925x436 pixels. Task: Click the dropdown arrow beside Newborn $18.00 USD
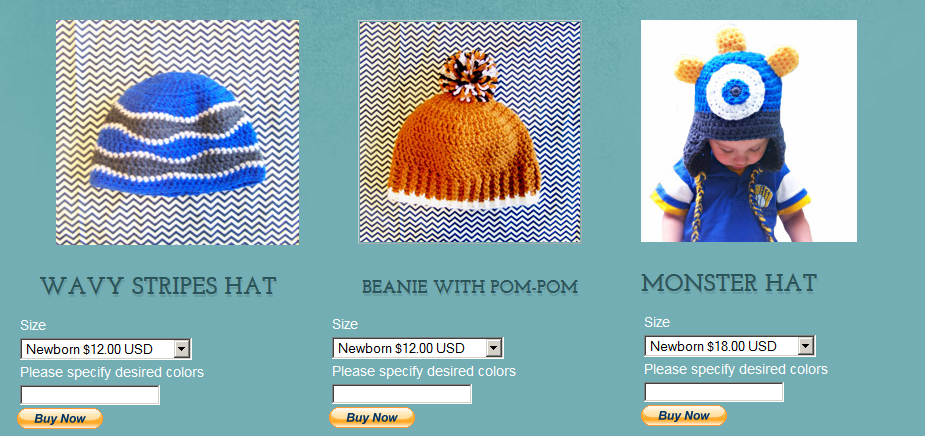(x=806, y=346)
